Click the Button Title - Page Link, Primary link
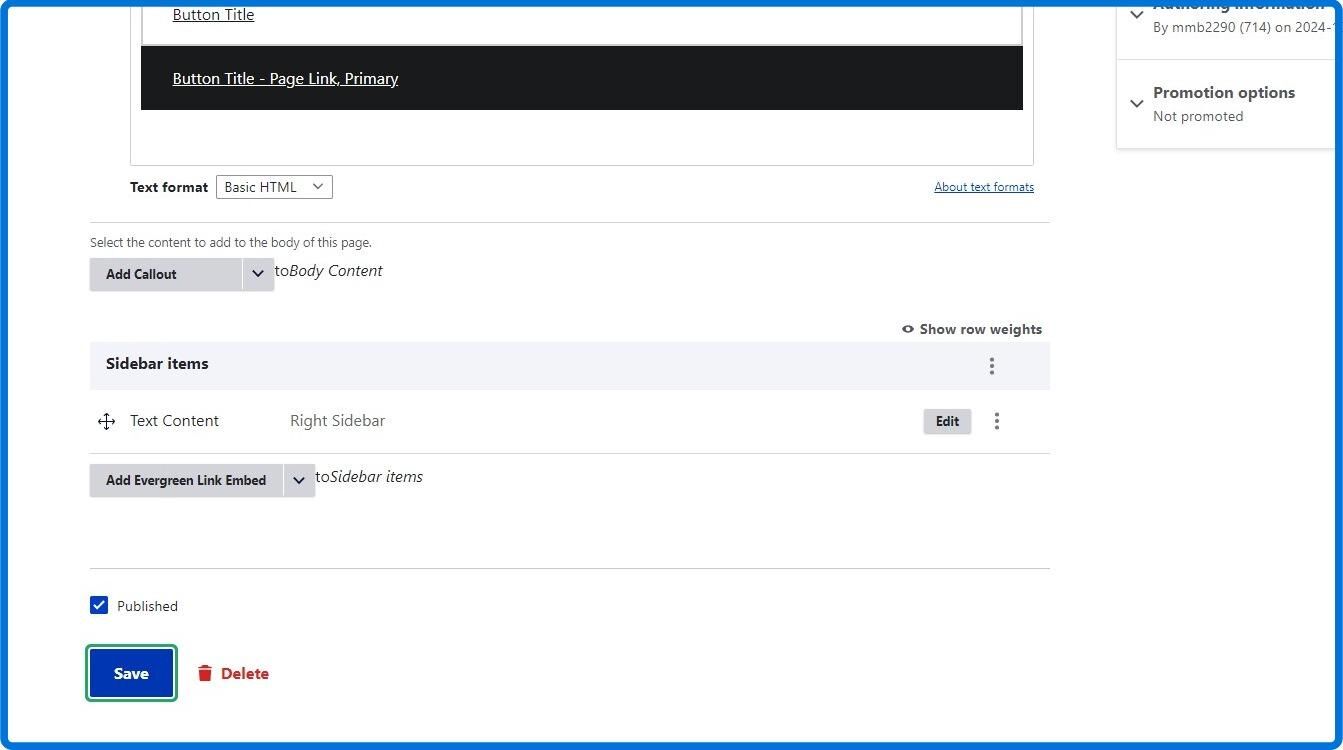 point(285,79)
